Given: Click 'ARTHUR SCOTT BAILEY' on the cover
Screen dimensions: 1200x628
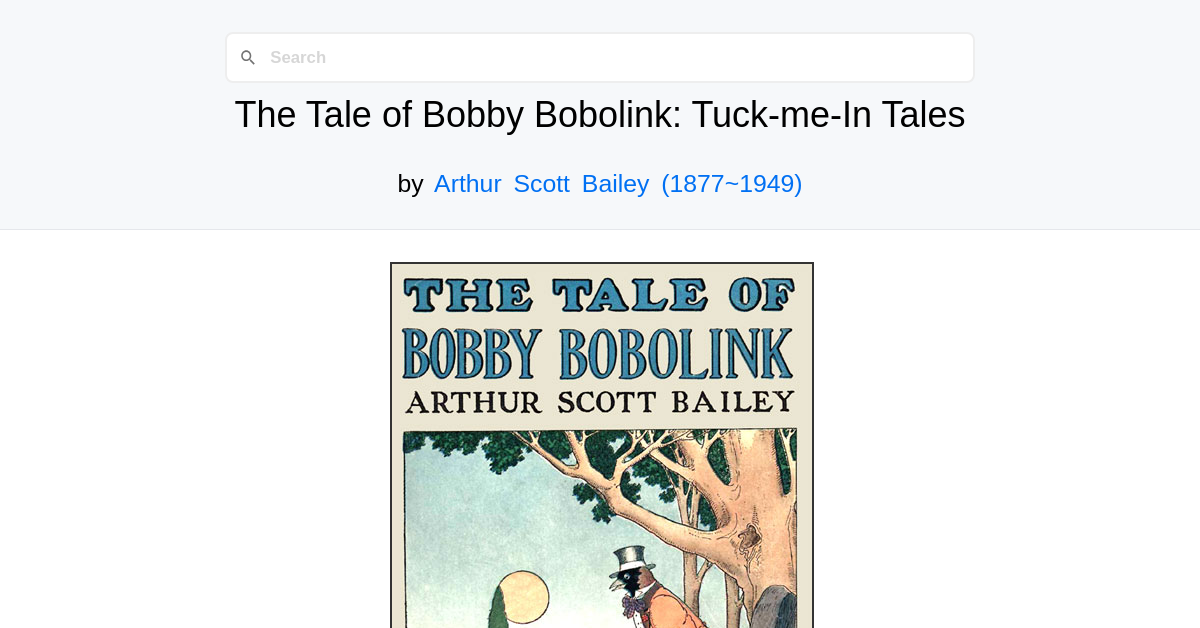Looking at the screenshot, I should (x=601, y=399).
